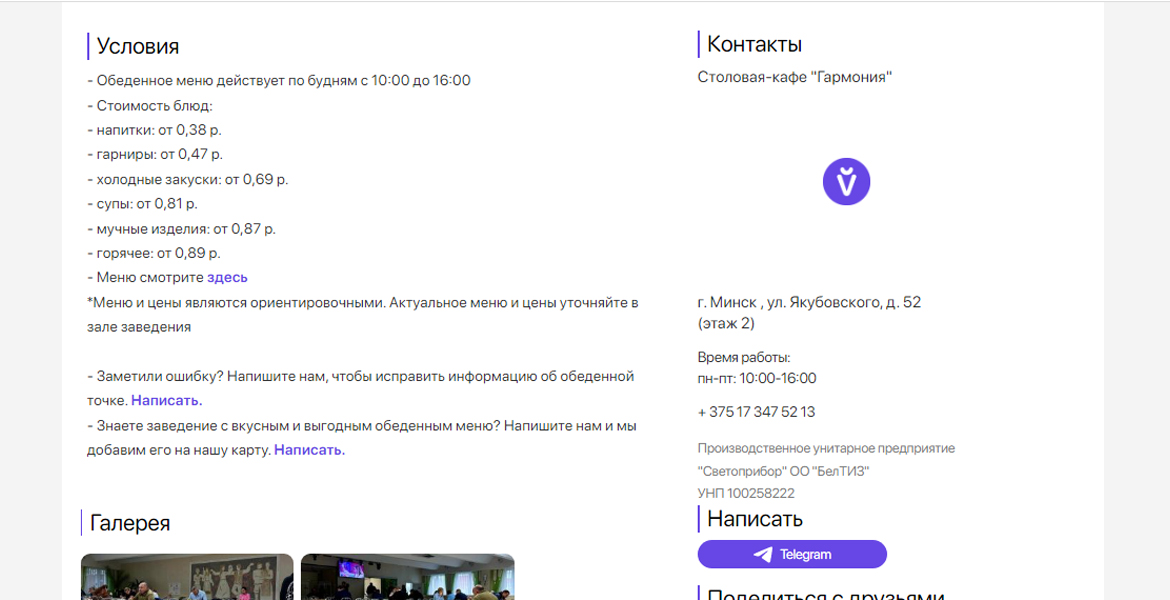Select the "Контакты" section heading
Screen dimensions: 1170x600
754,44
